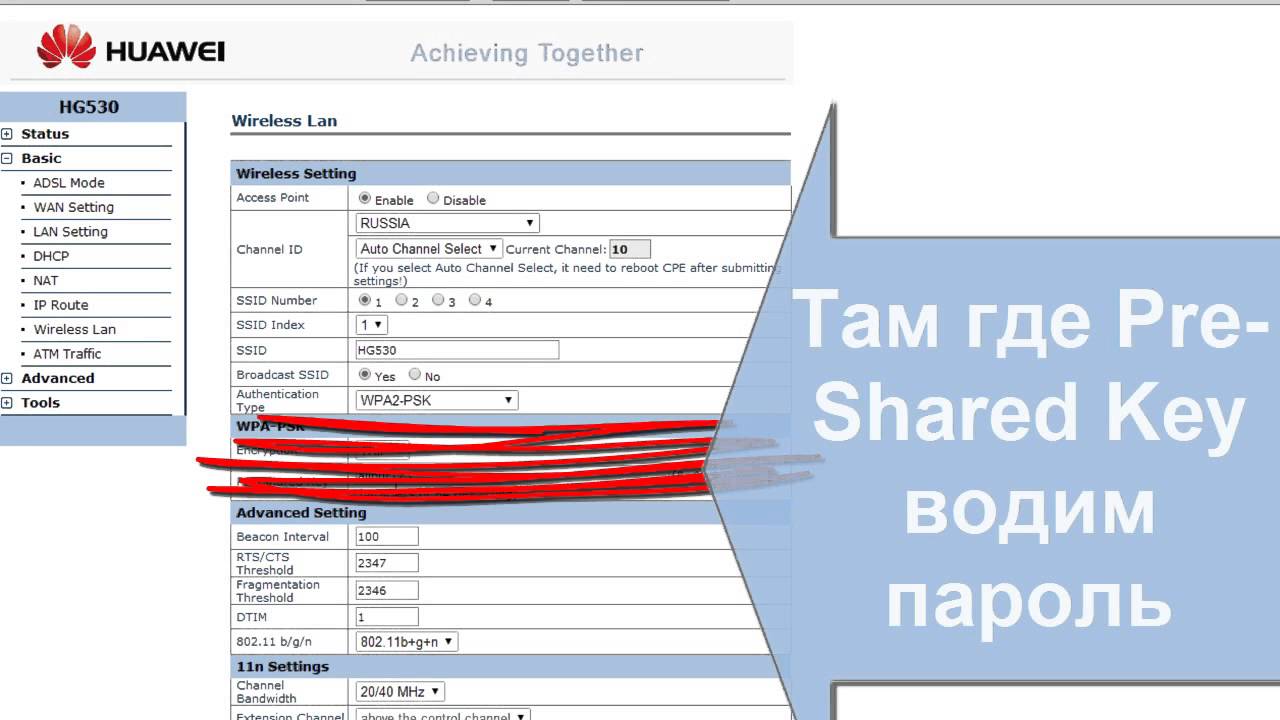
Task: Select SSID Number 4 radio
Action: (x=475, y=300)
